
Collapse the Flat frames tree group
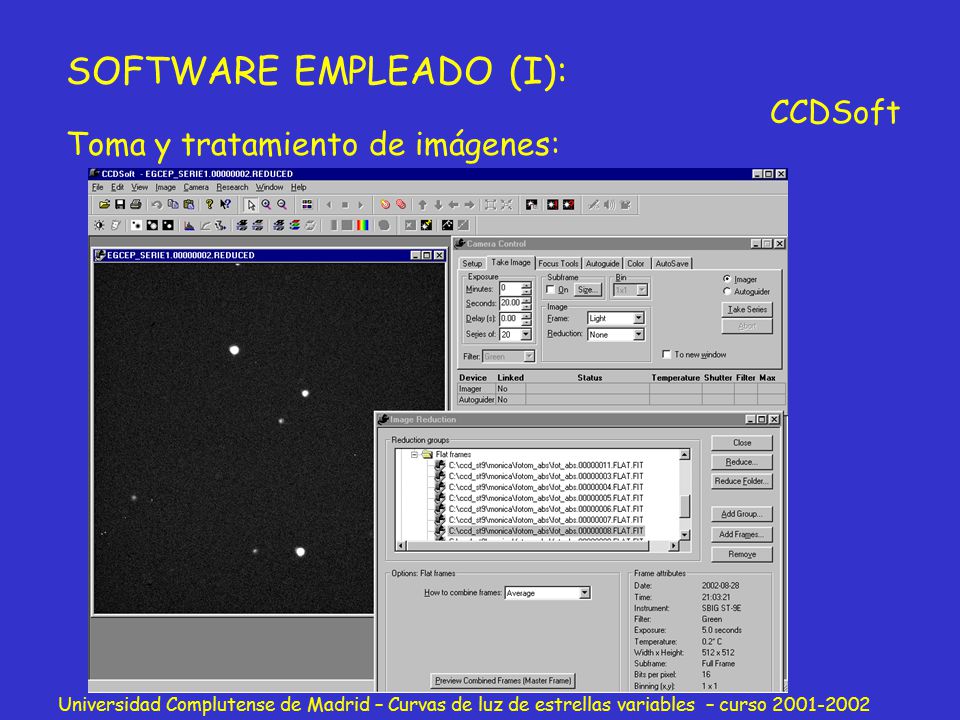coord(414,454)
